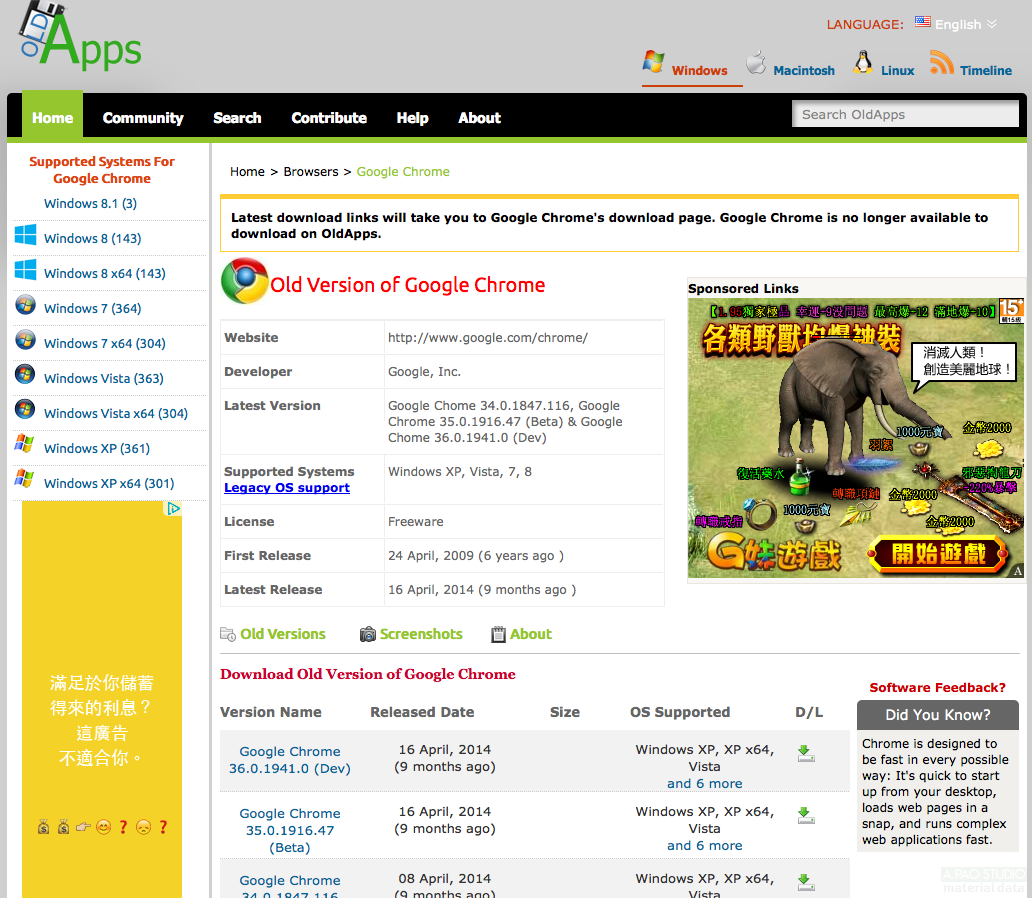
Task: Click the Did You Know header
Action: click(x=937, y=715)
